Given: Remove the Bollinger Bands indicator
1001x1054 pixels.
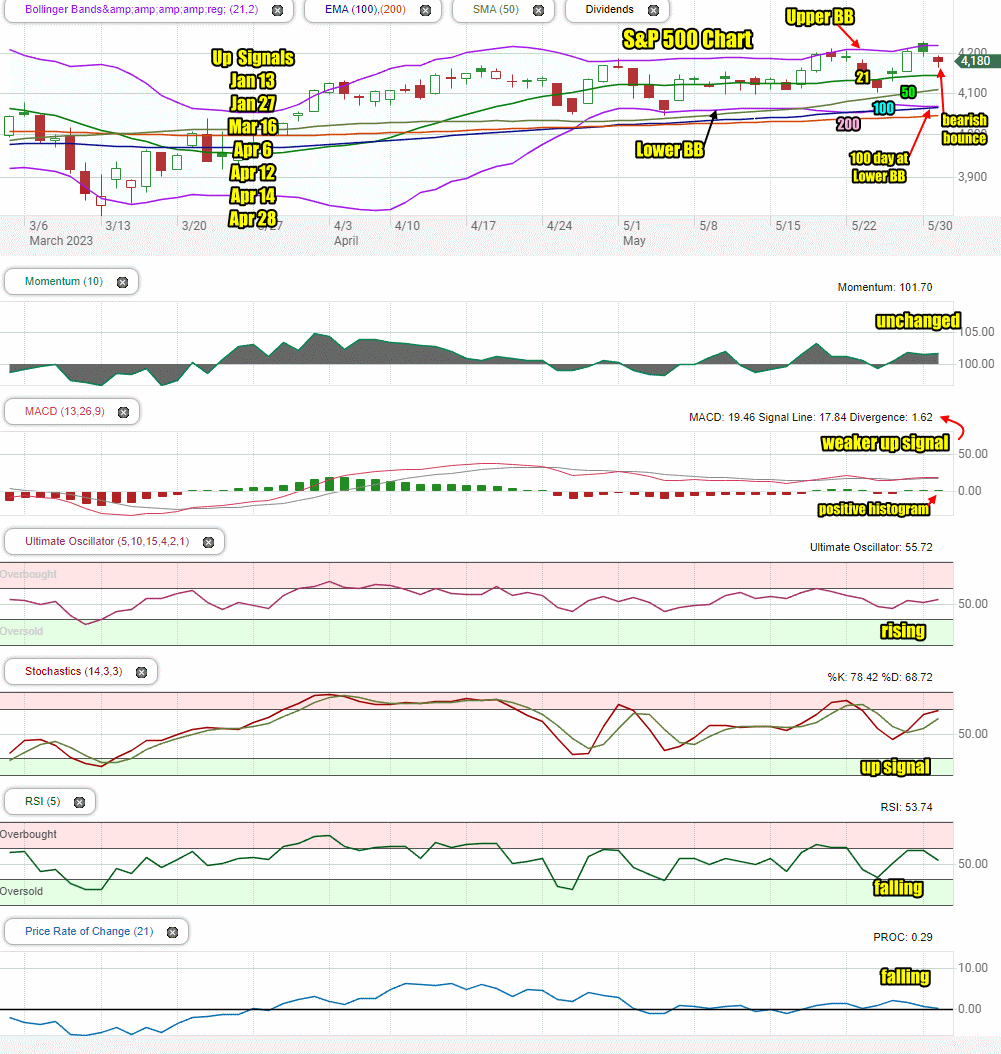Looking at the screenshot, I should coord(277,10).
